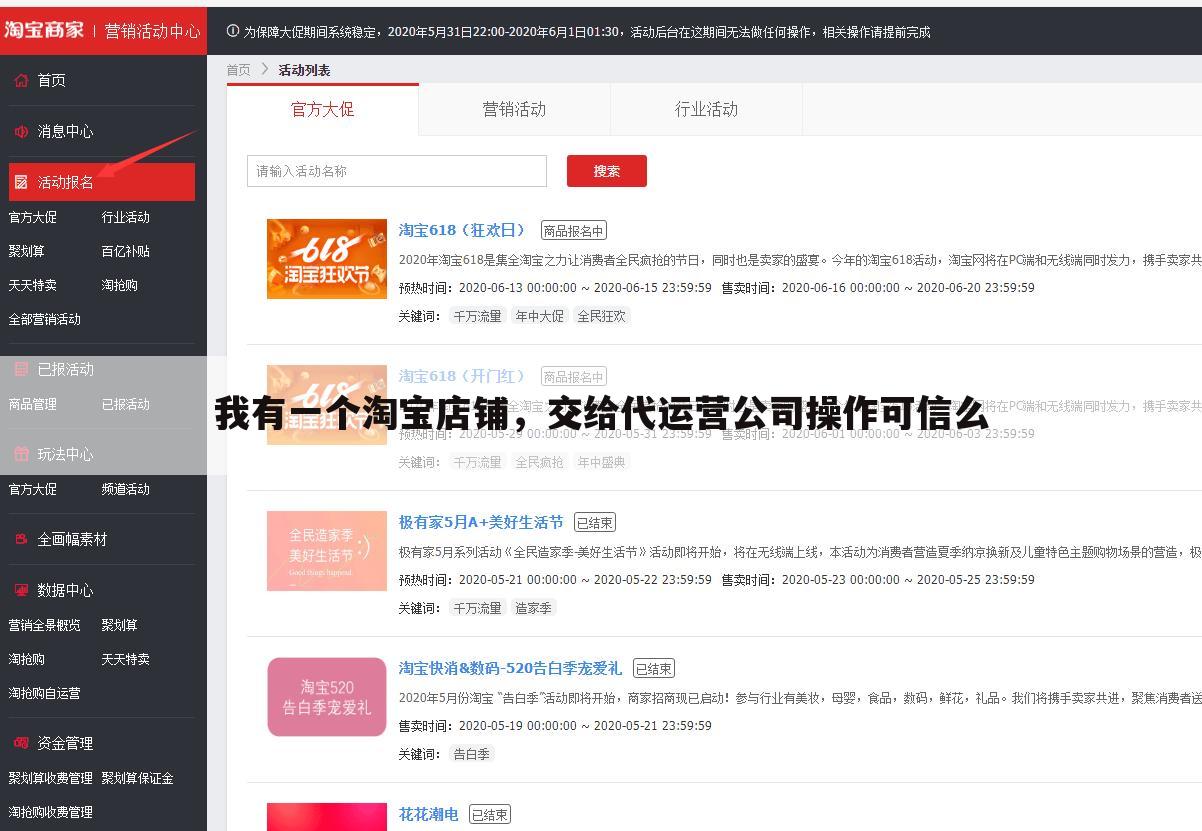Image resolution: width=1202 pixels, height=831 pixels.
Task: Click 天天特卖 under 数据中心
Action: point(125,659)
